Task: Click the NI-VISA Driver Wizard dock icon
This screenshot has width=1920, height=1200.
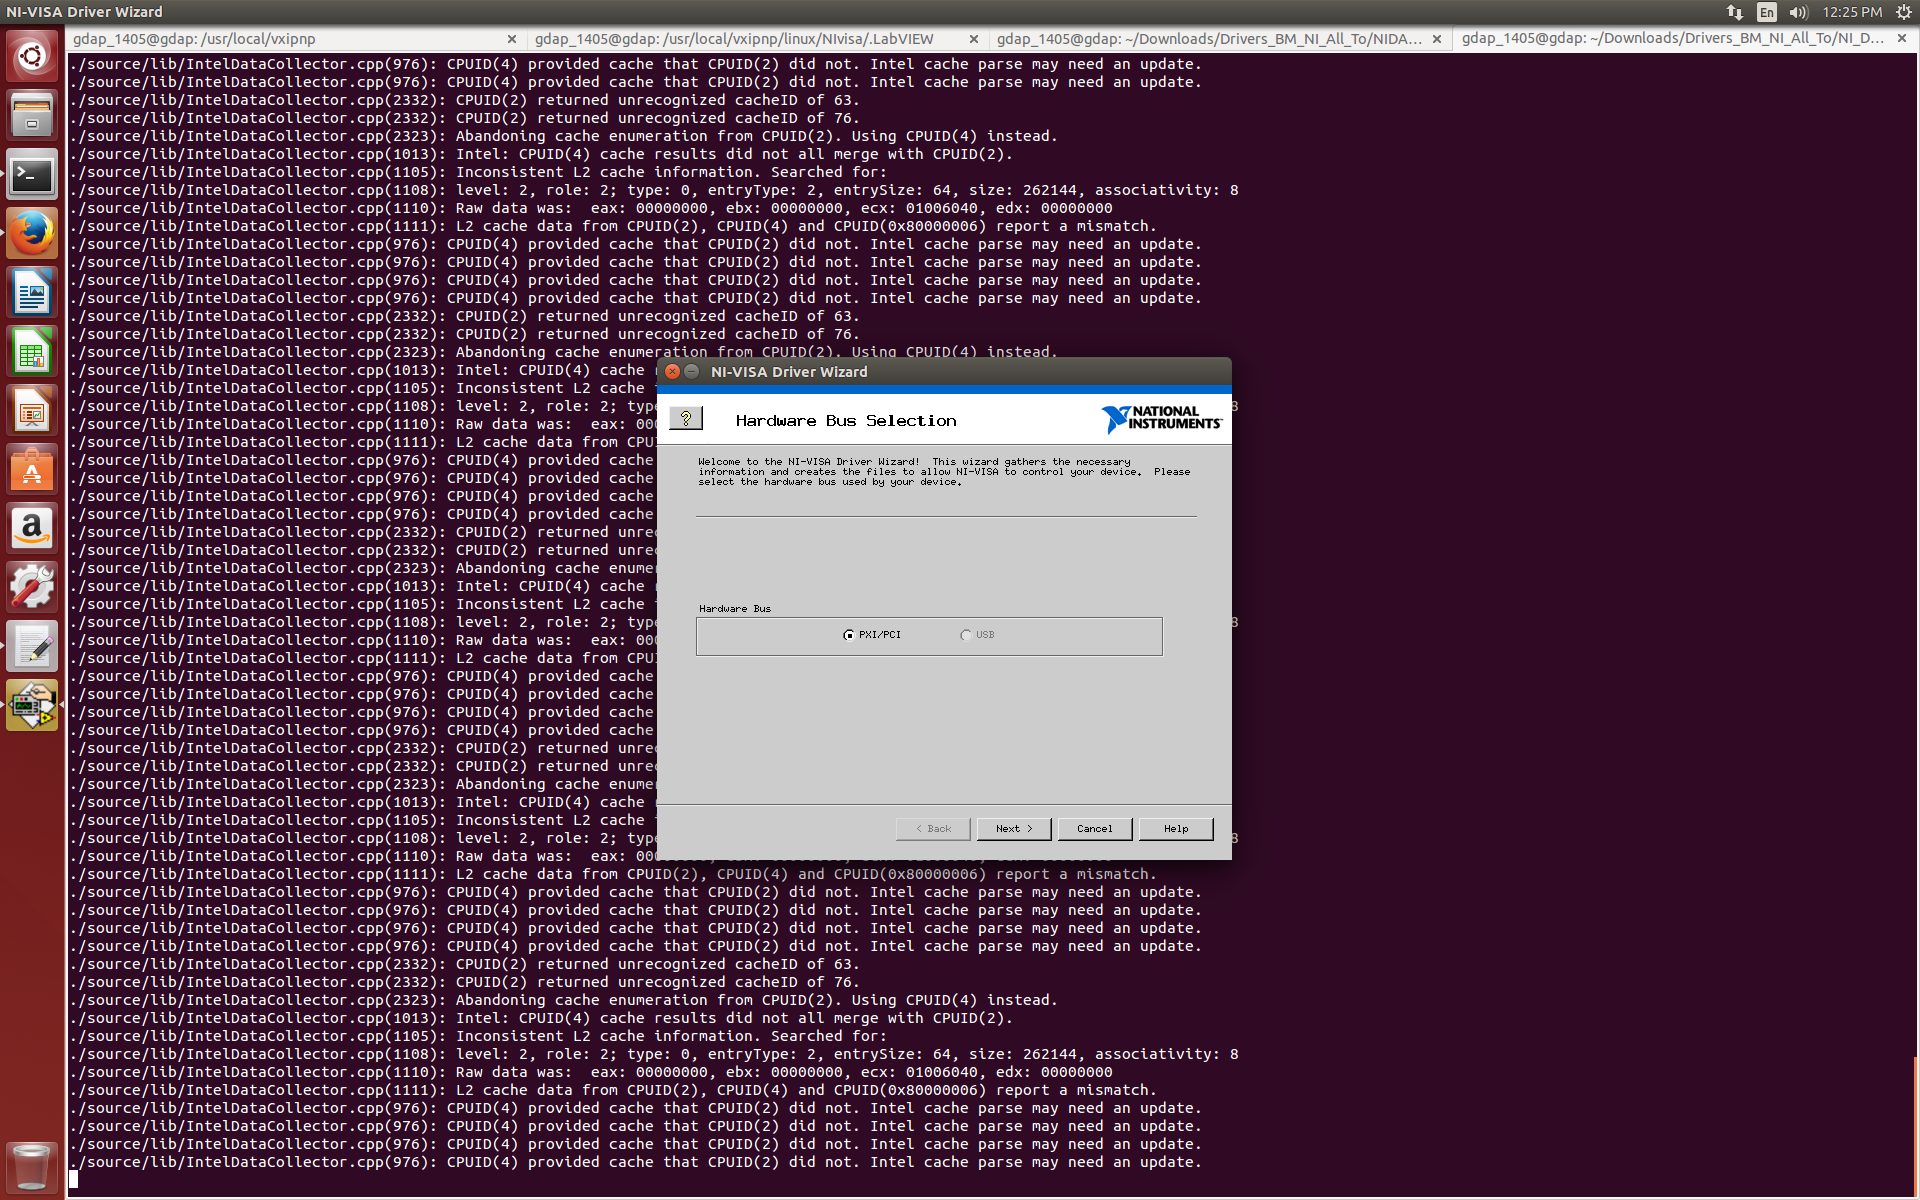Action: point(32,706)
